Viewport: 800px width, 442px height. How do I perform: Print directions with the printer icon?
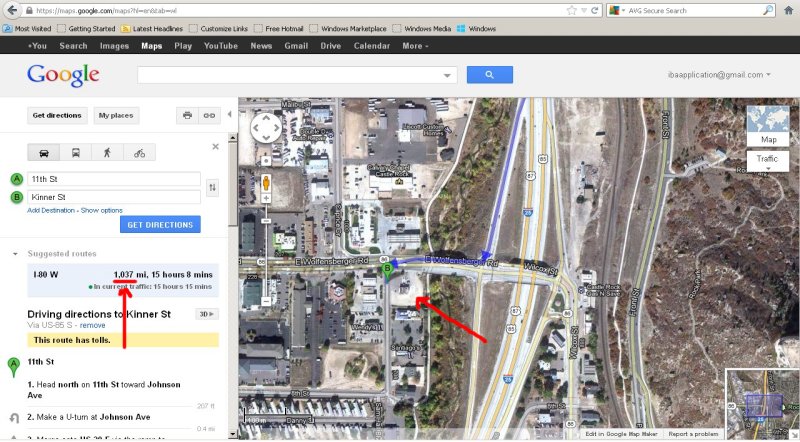point(187,115)
